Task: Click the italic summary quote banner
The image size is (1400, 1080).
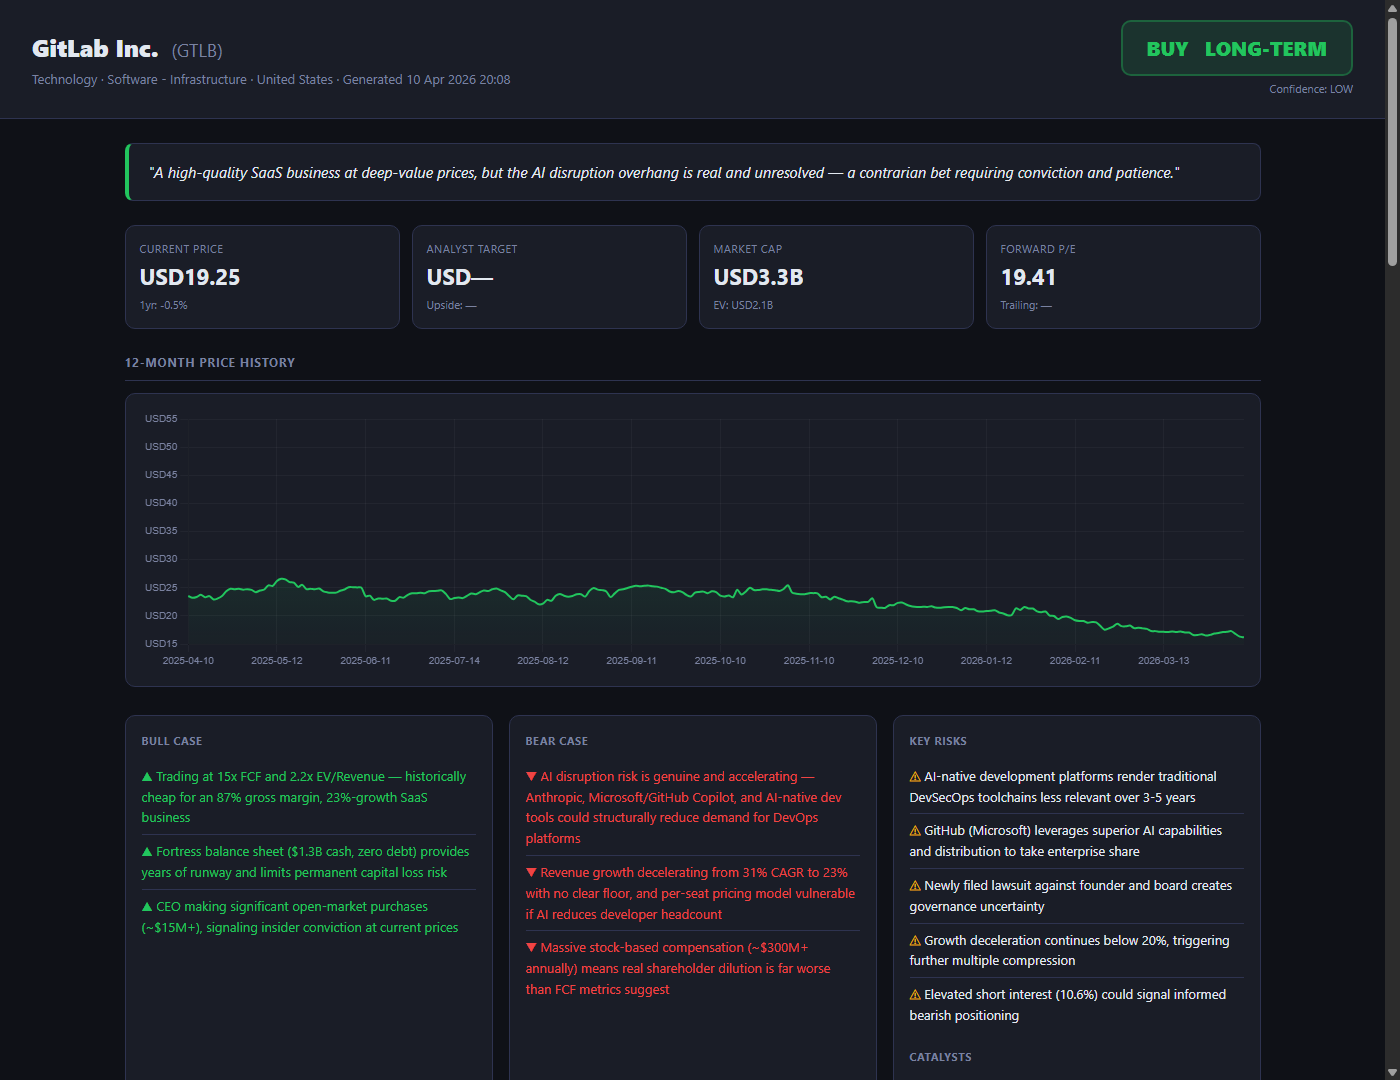Action: (x=693, y=172)
